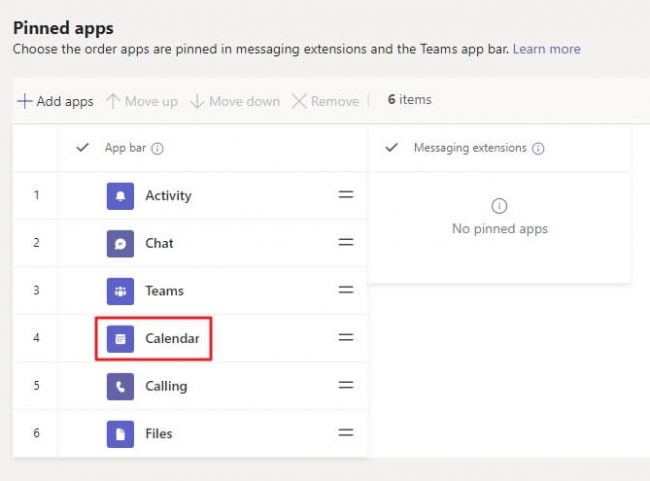Click the Move down button
Viewport: 650px width, 481px height.
[235, 101]
